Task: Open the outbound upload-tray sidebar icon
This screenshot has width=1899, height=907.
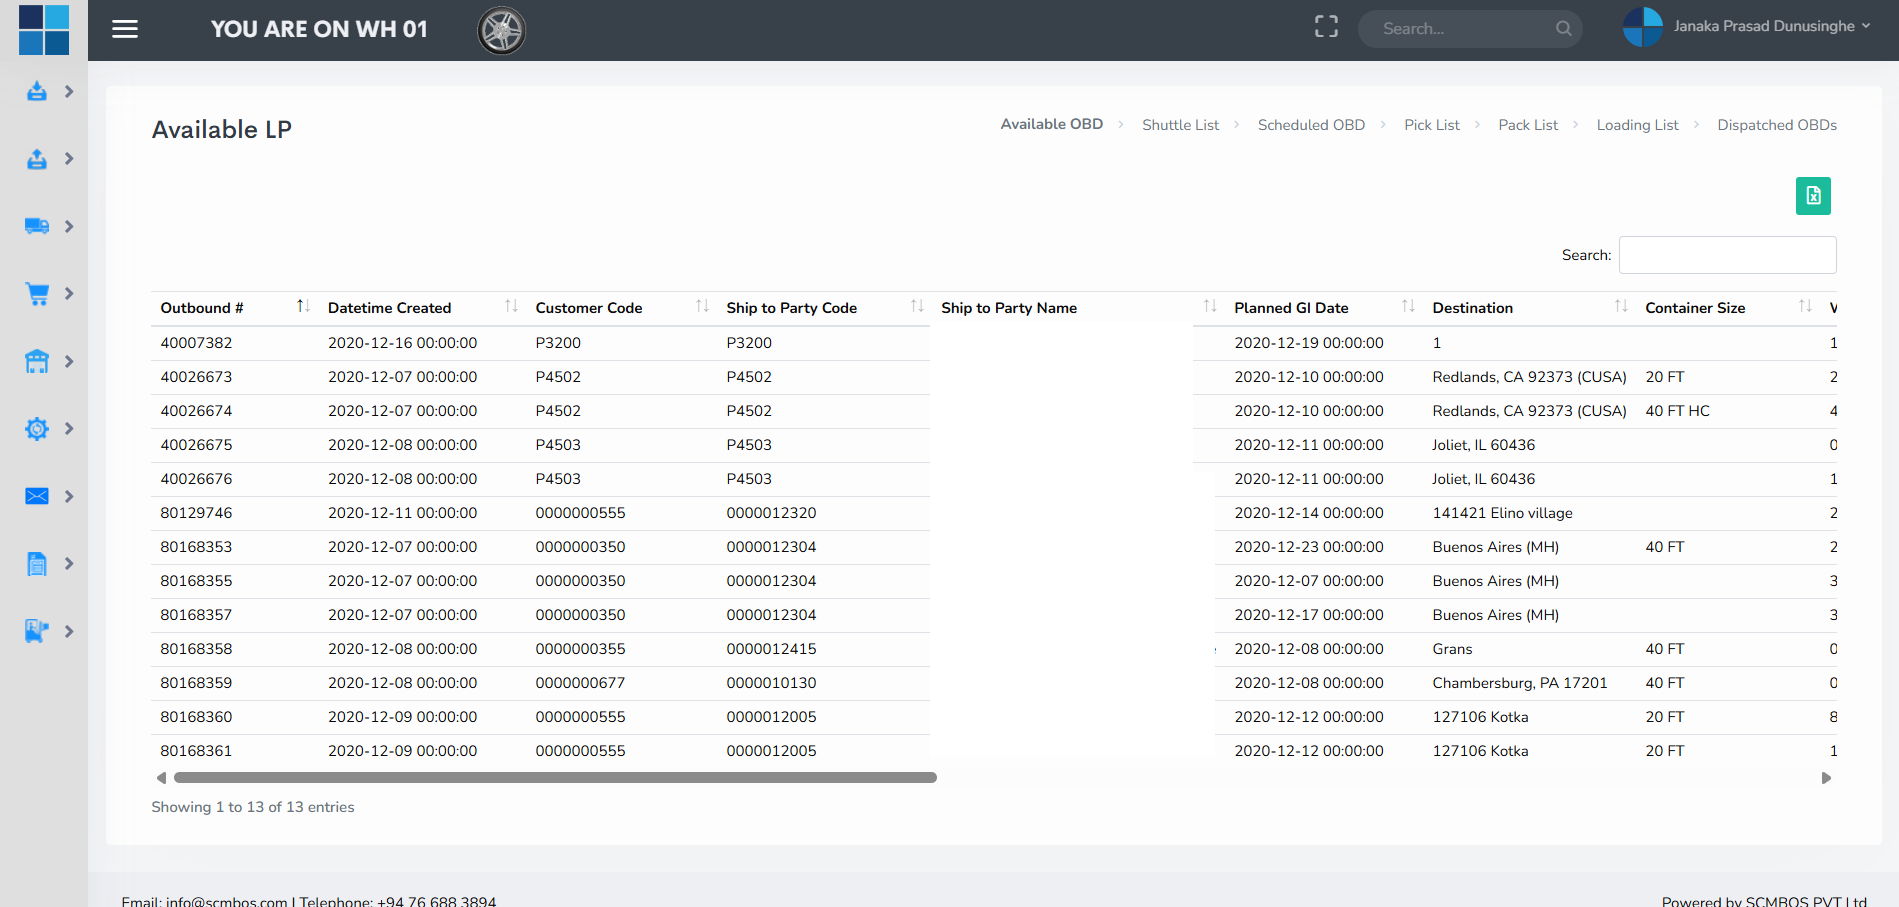Action: tap(37, 159)
